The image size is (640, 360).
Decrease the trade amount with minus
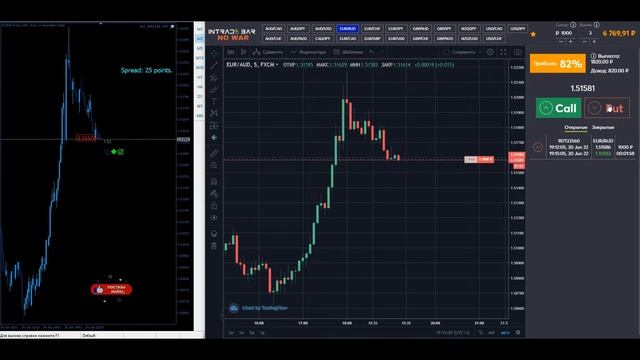coord(561,42)
